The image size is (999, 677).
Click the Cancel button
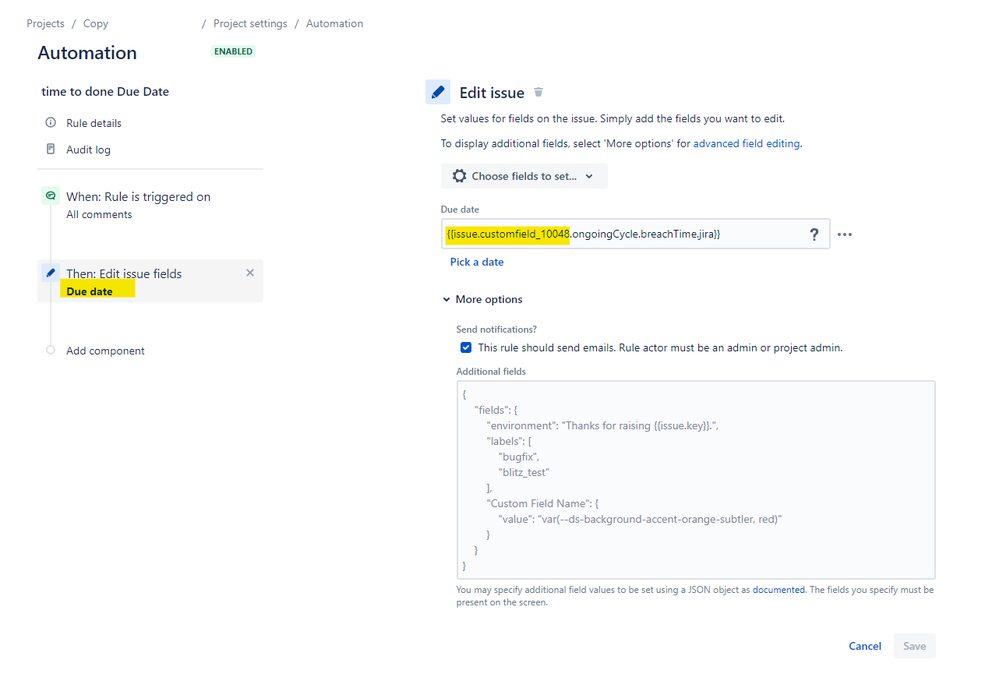click(x=865, y=646)
